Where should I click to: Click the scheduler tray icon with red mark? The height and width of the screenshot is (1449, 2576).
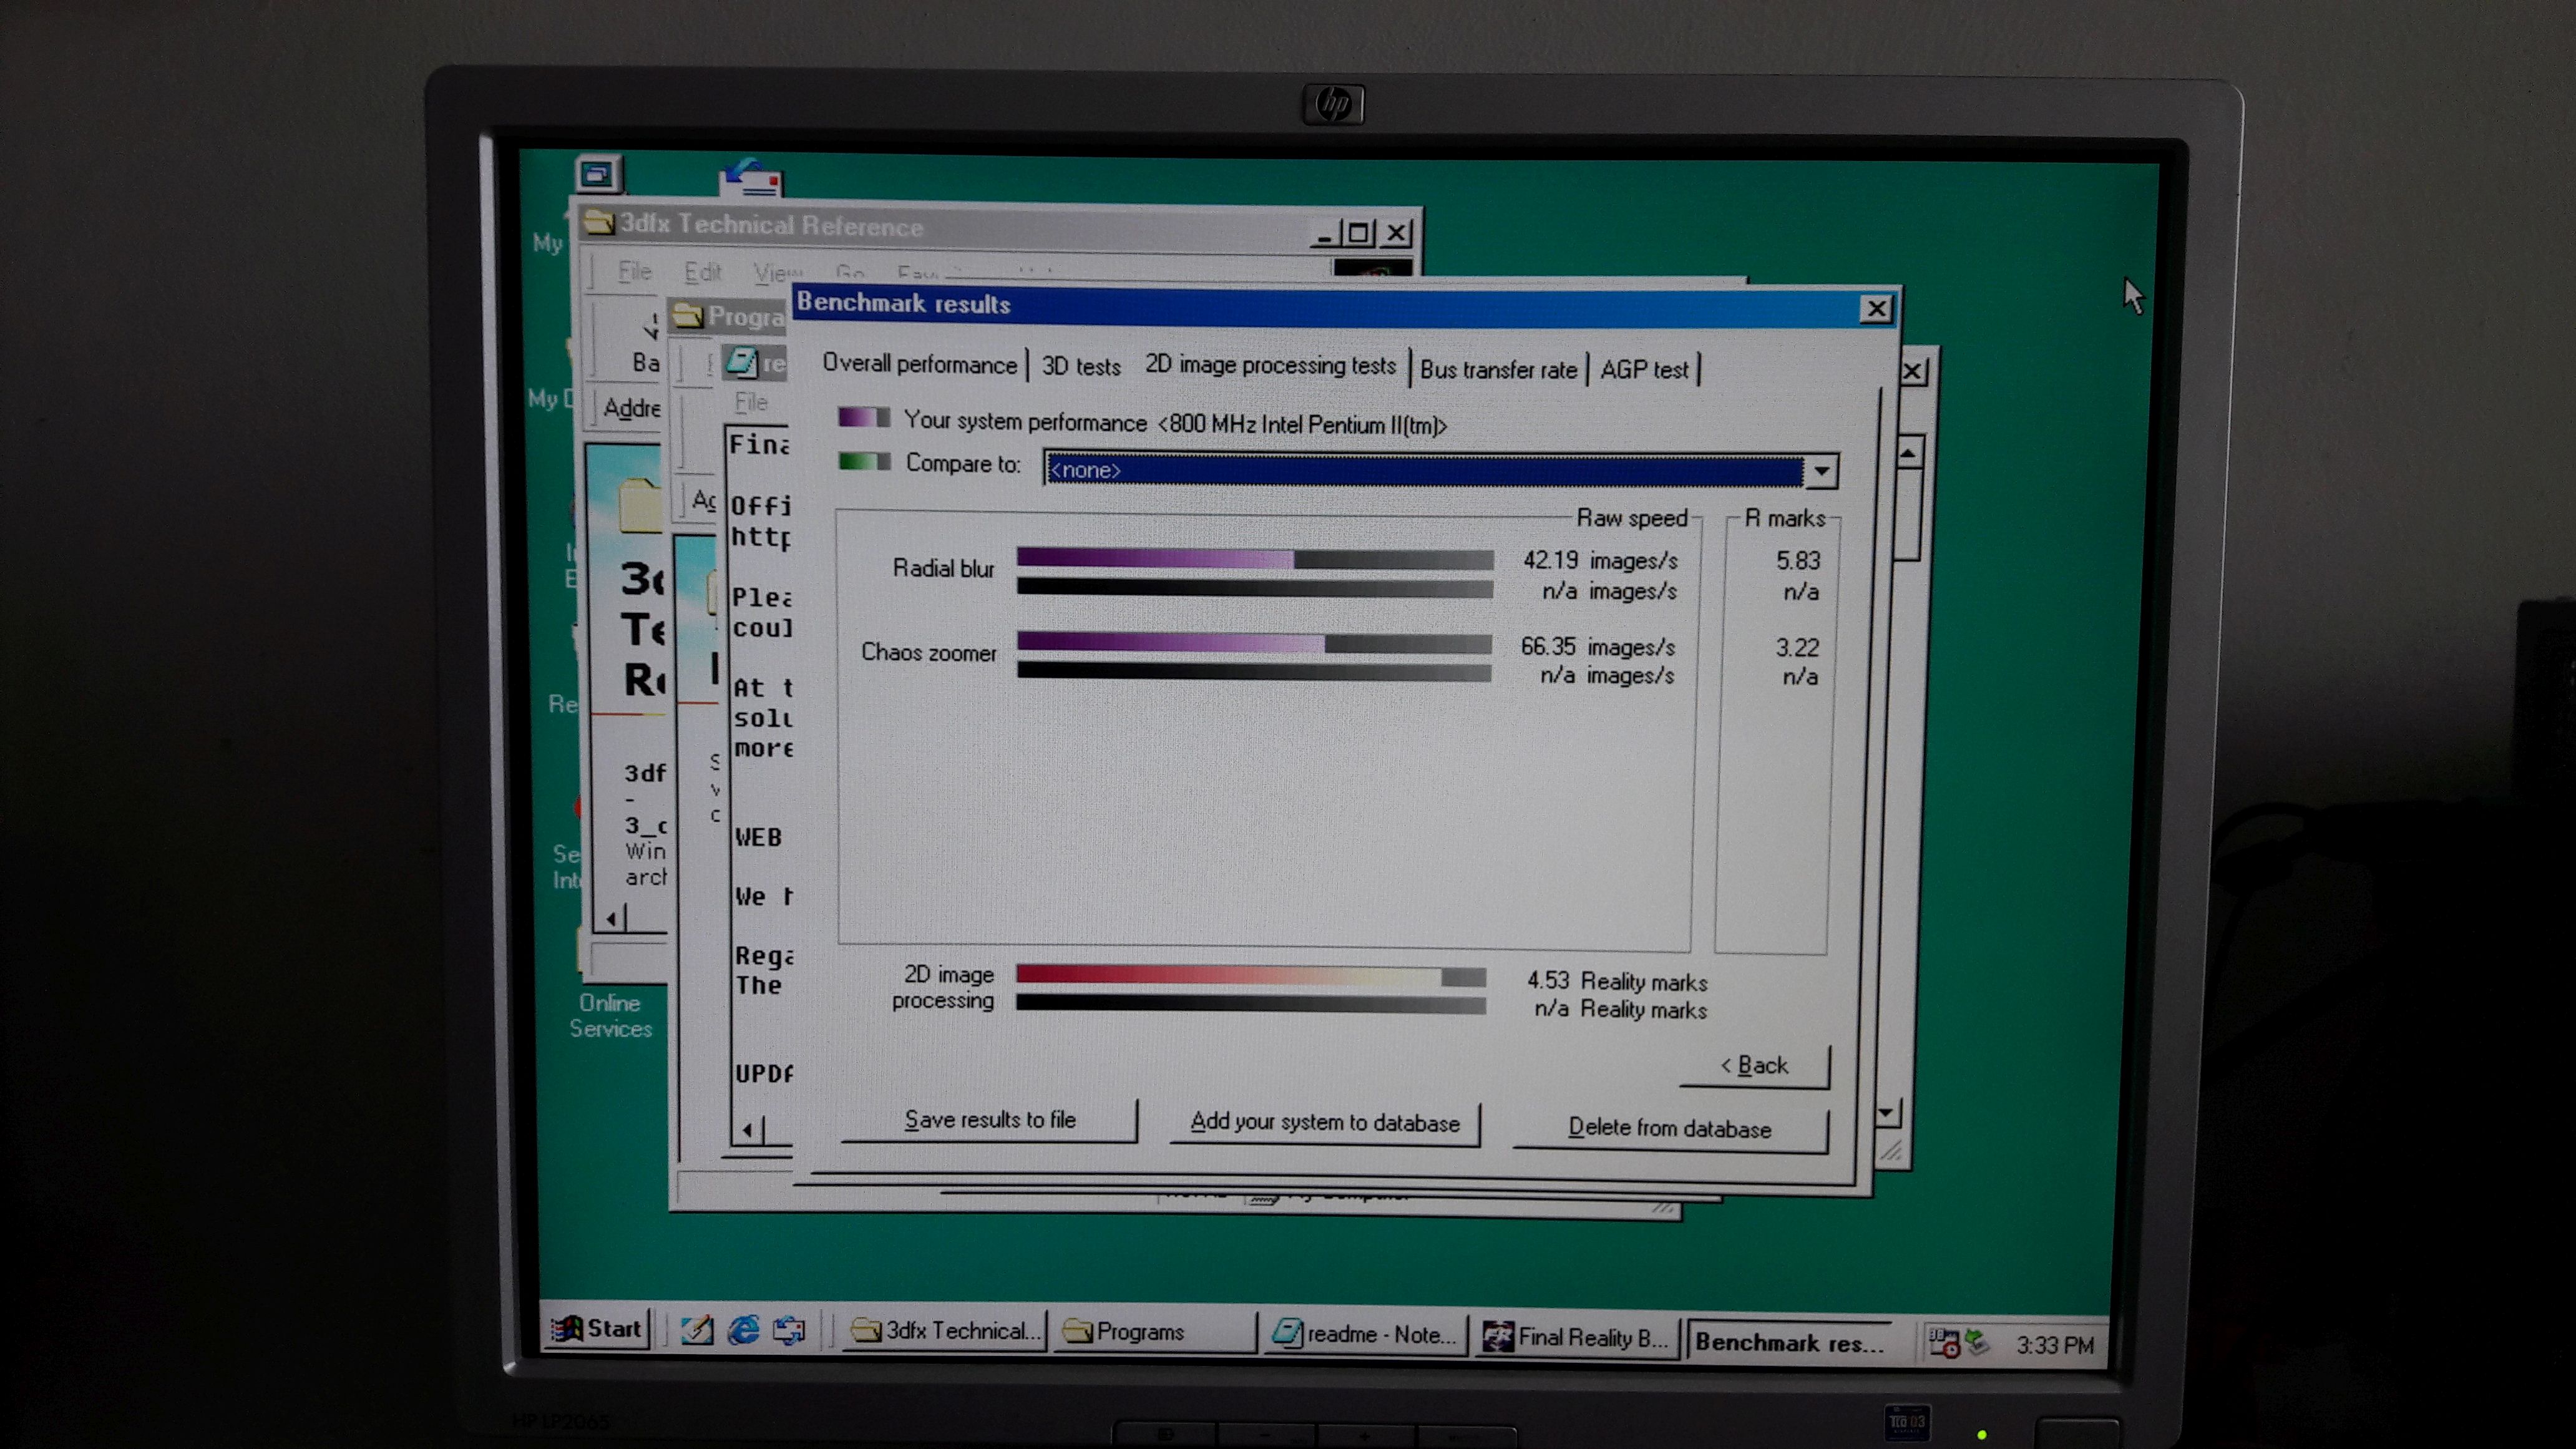(x=1943, y=1343)
